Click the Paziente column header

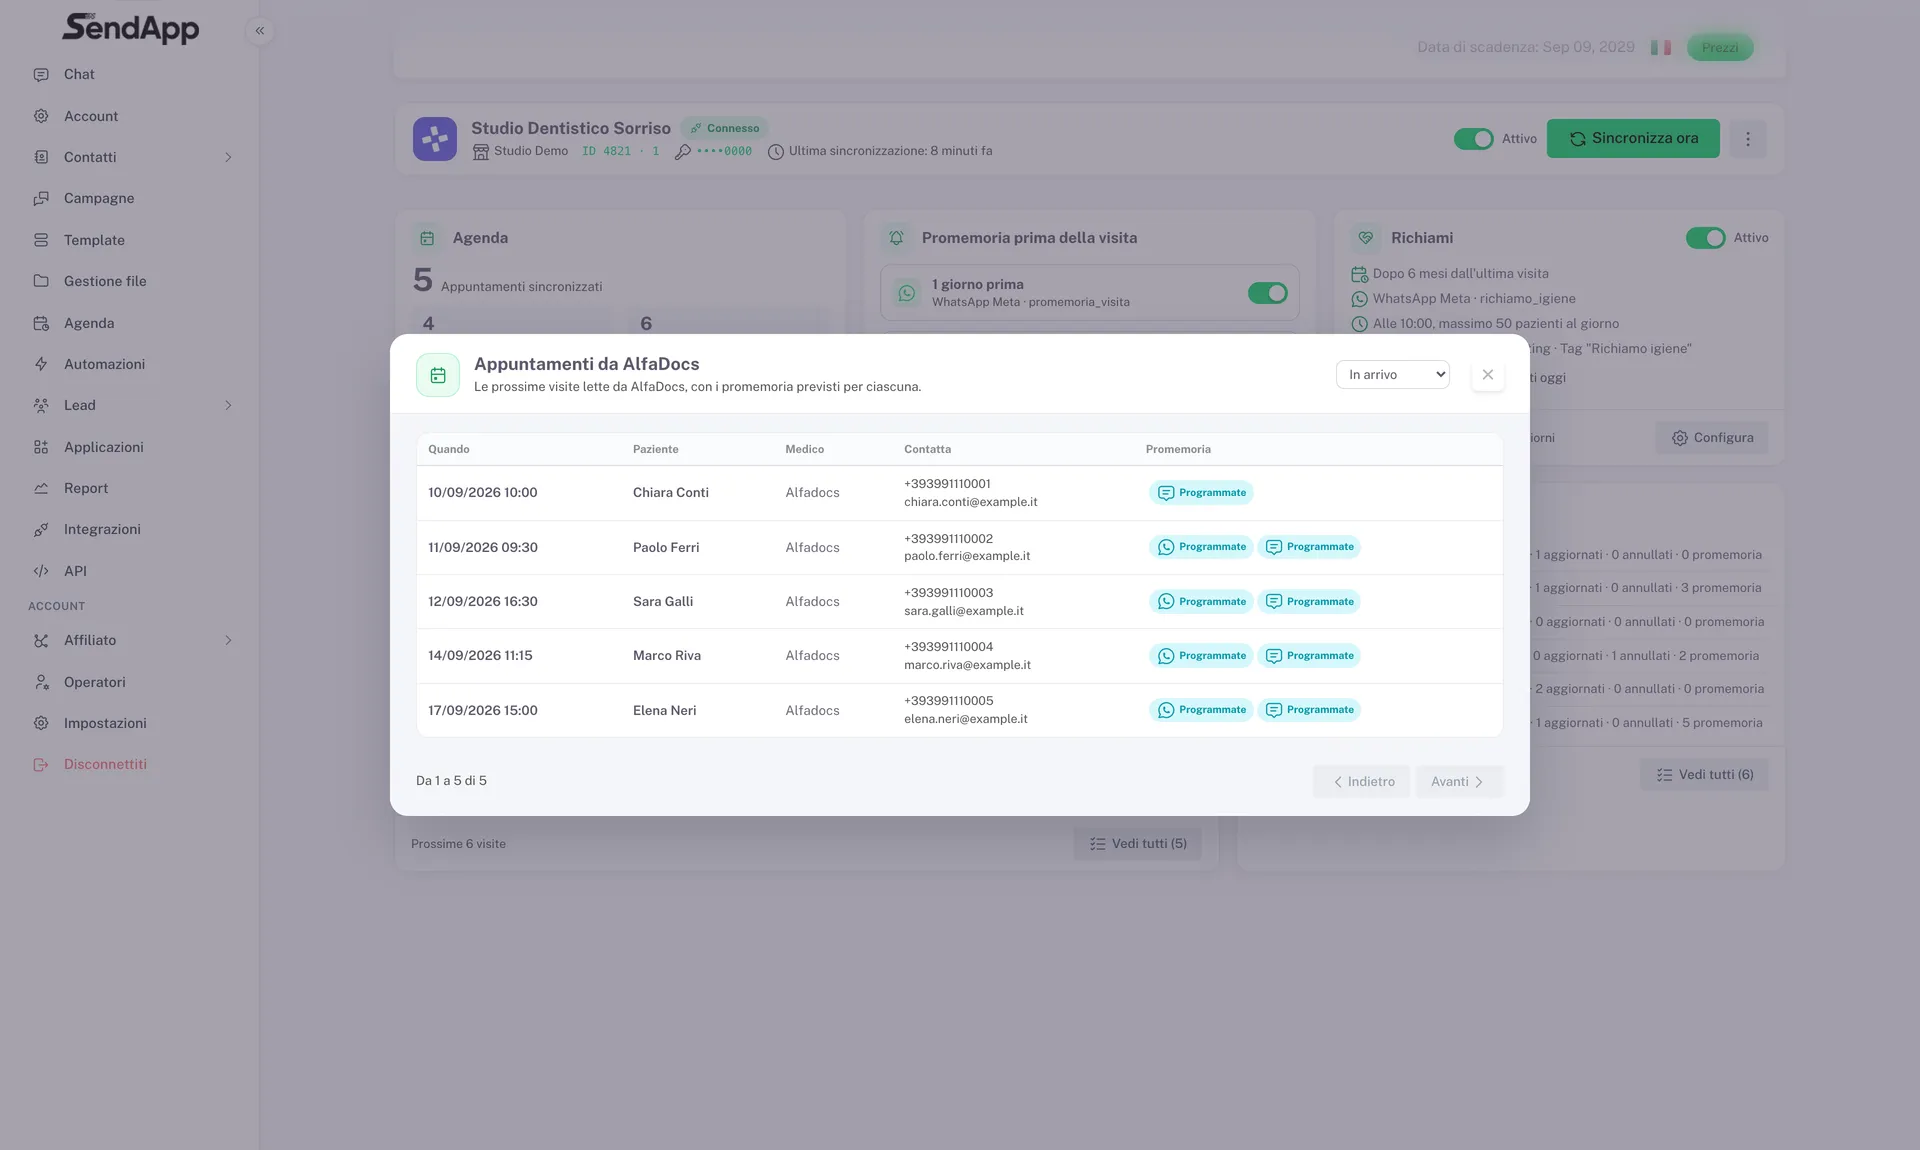(x=656, y=450)
